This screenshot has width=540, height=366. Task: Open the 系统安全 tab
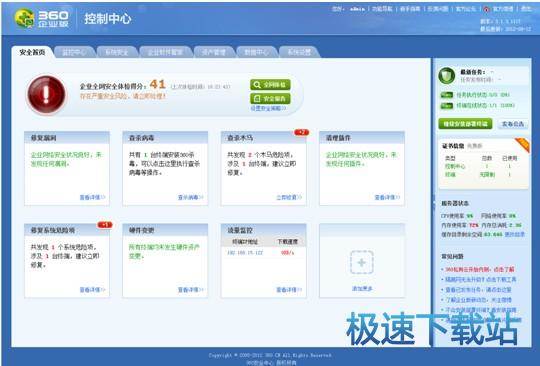click(x=117, y=52)
